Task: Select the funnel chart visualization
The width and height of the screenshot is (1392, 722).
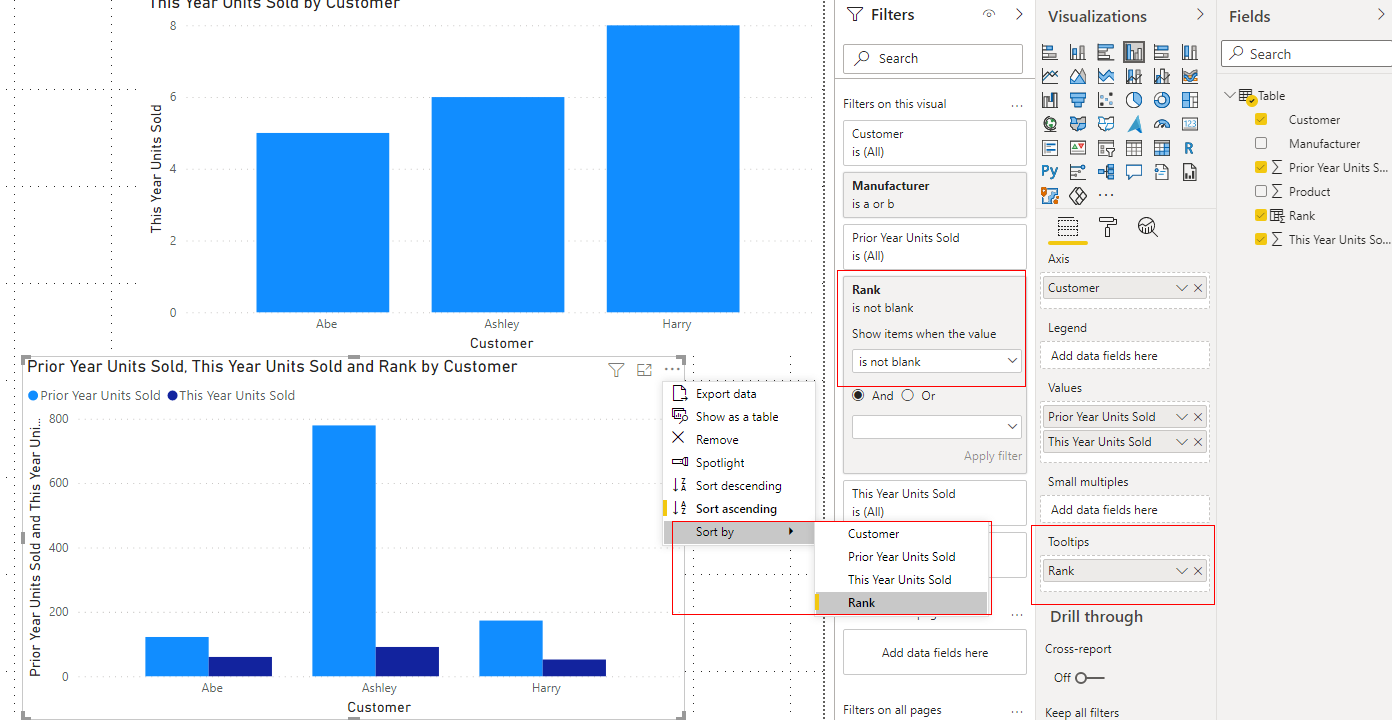Action: click(1077, 100)
